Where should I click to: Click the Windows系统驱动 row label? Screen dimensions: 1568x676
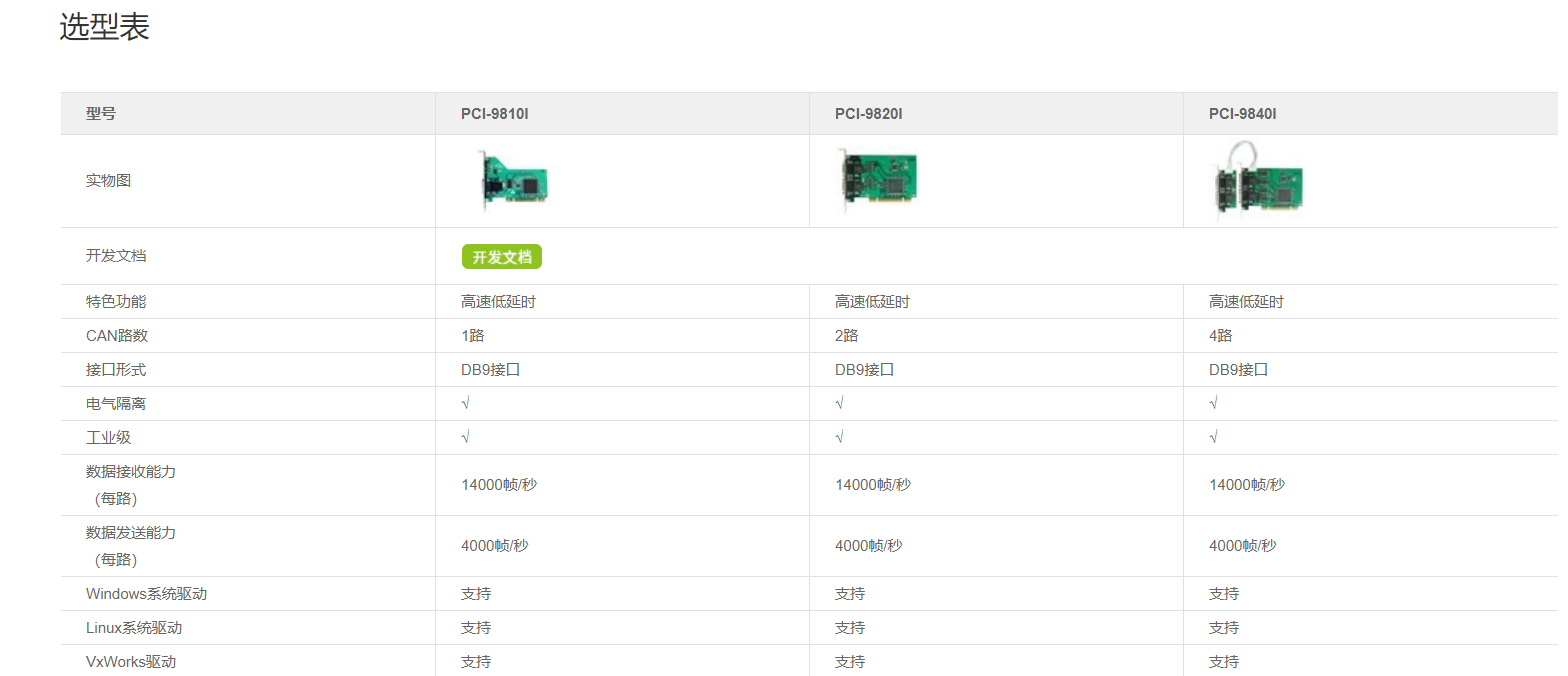[x=146, y=593]
